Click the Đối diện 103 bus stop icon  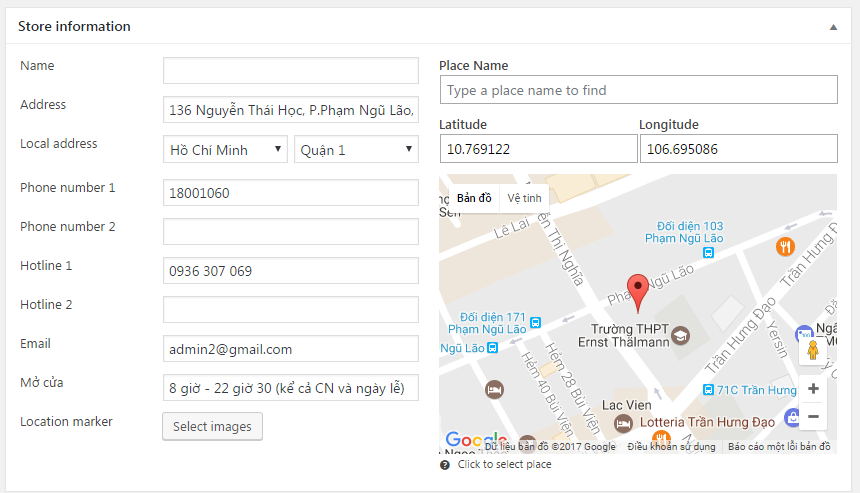click(708, 254)
